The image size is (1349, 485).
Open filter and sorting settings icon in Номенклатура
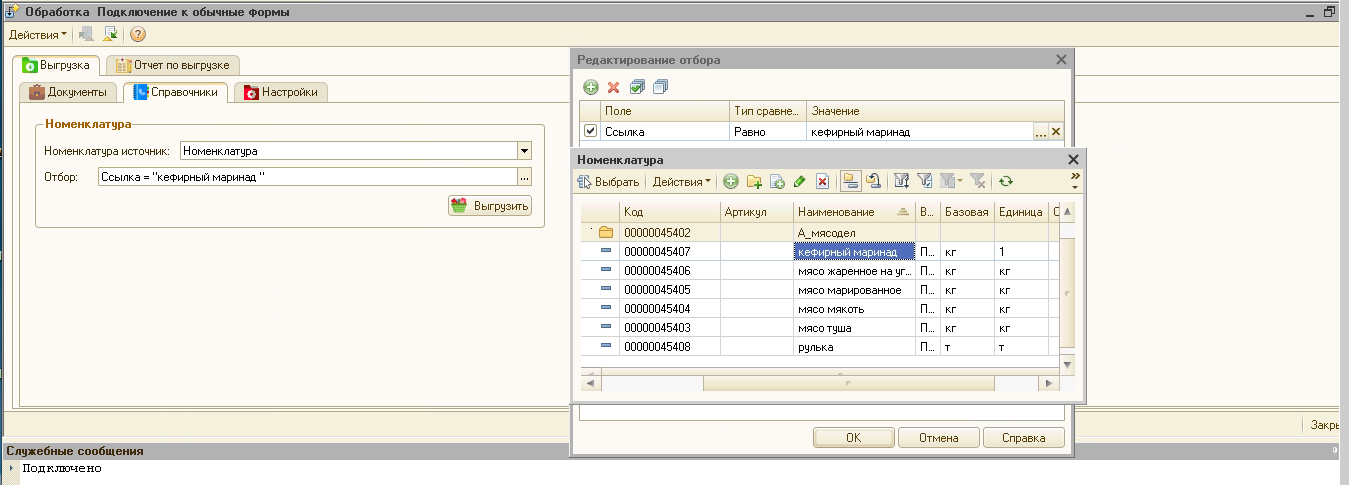pyautogui.click(x=901, y=181)
